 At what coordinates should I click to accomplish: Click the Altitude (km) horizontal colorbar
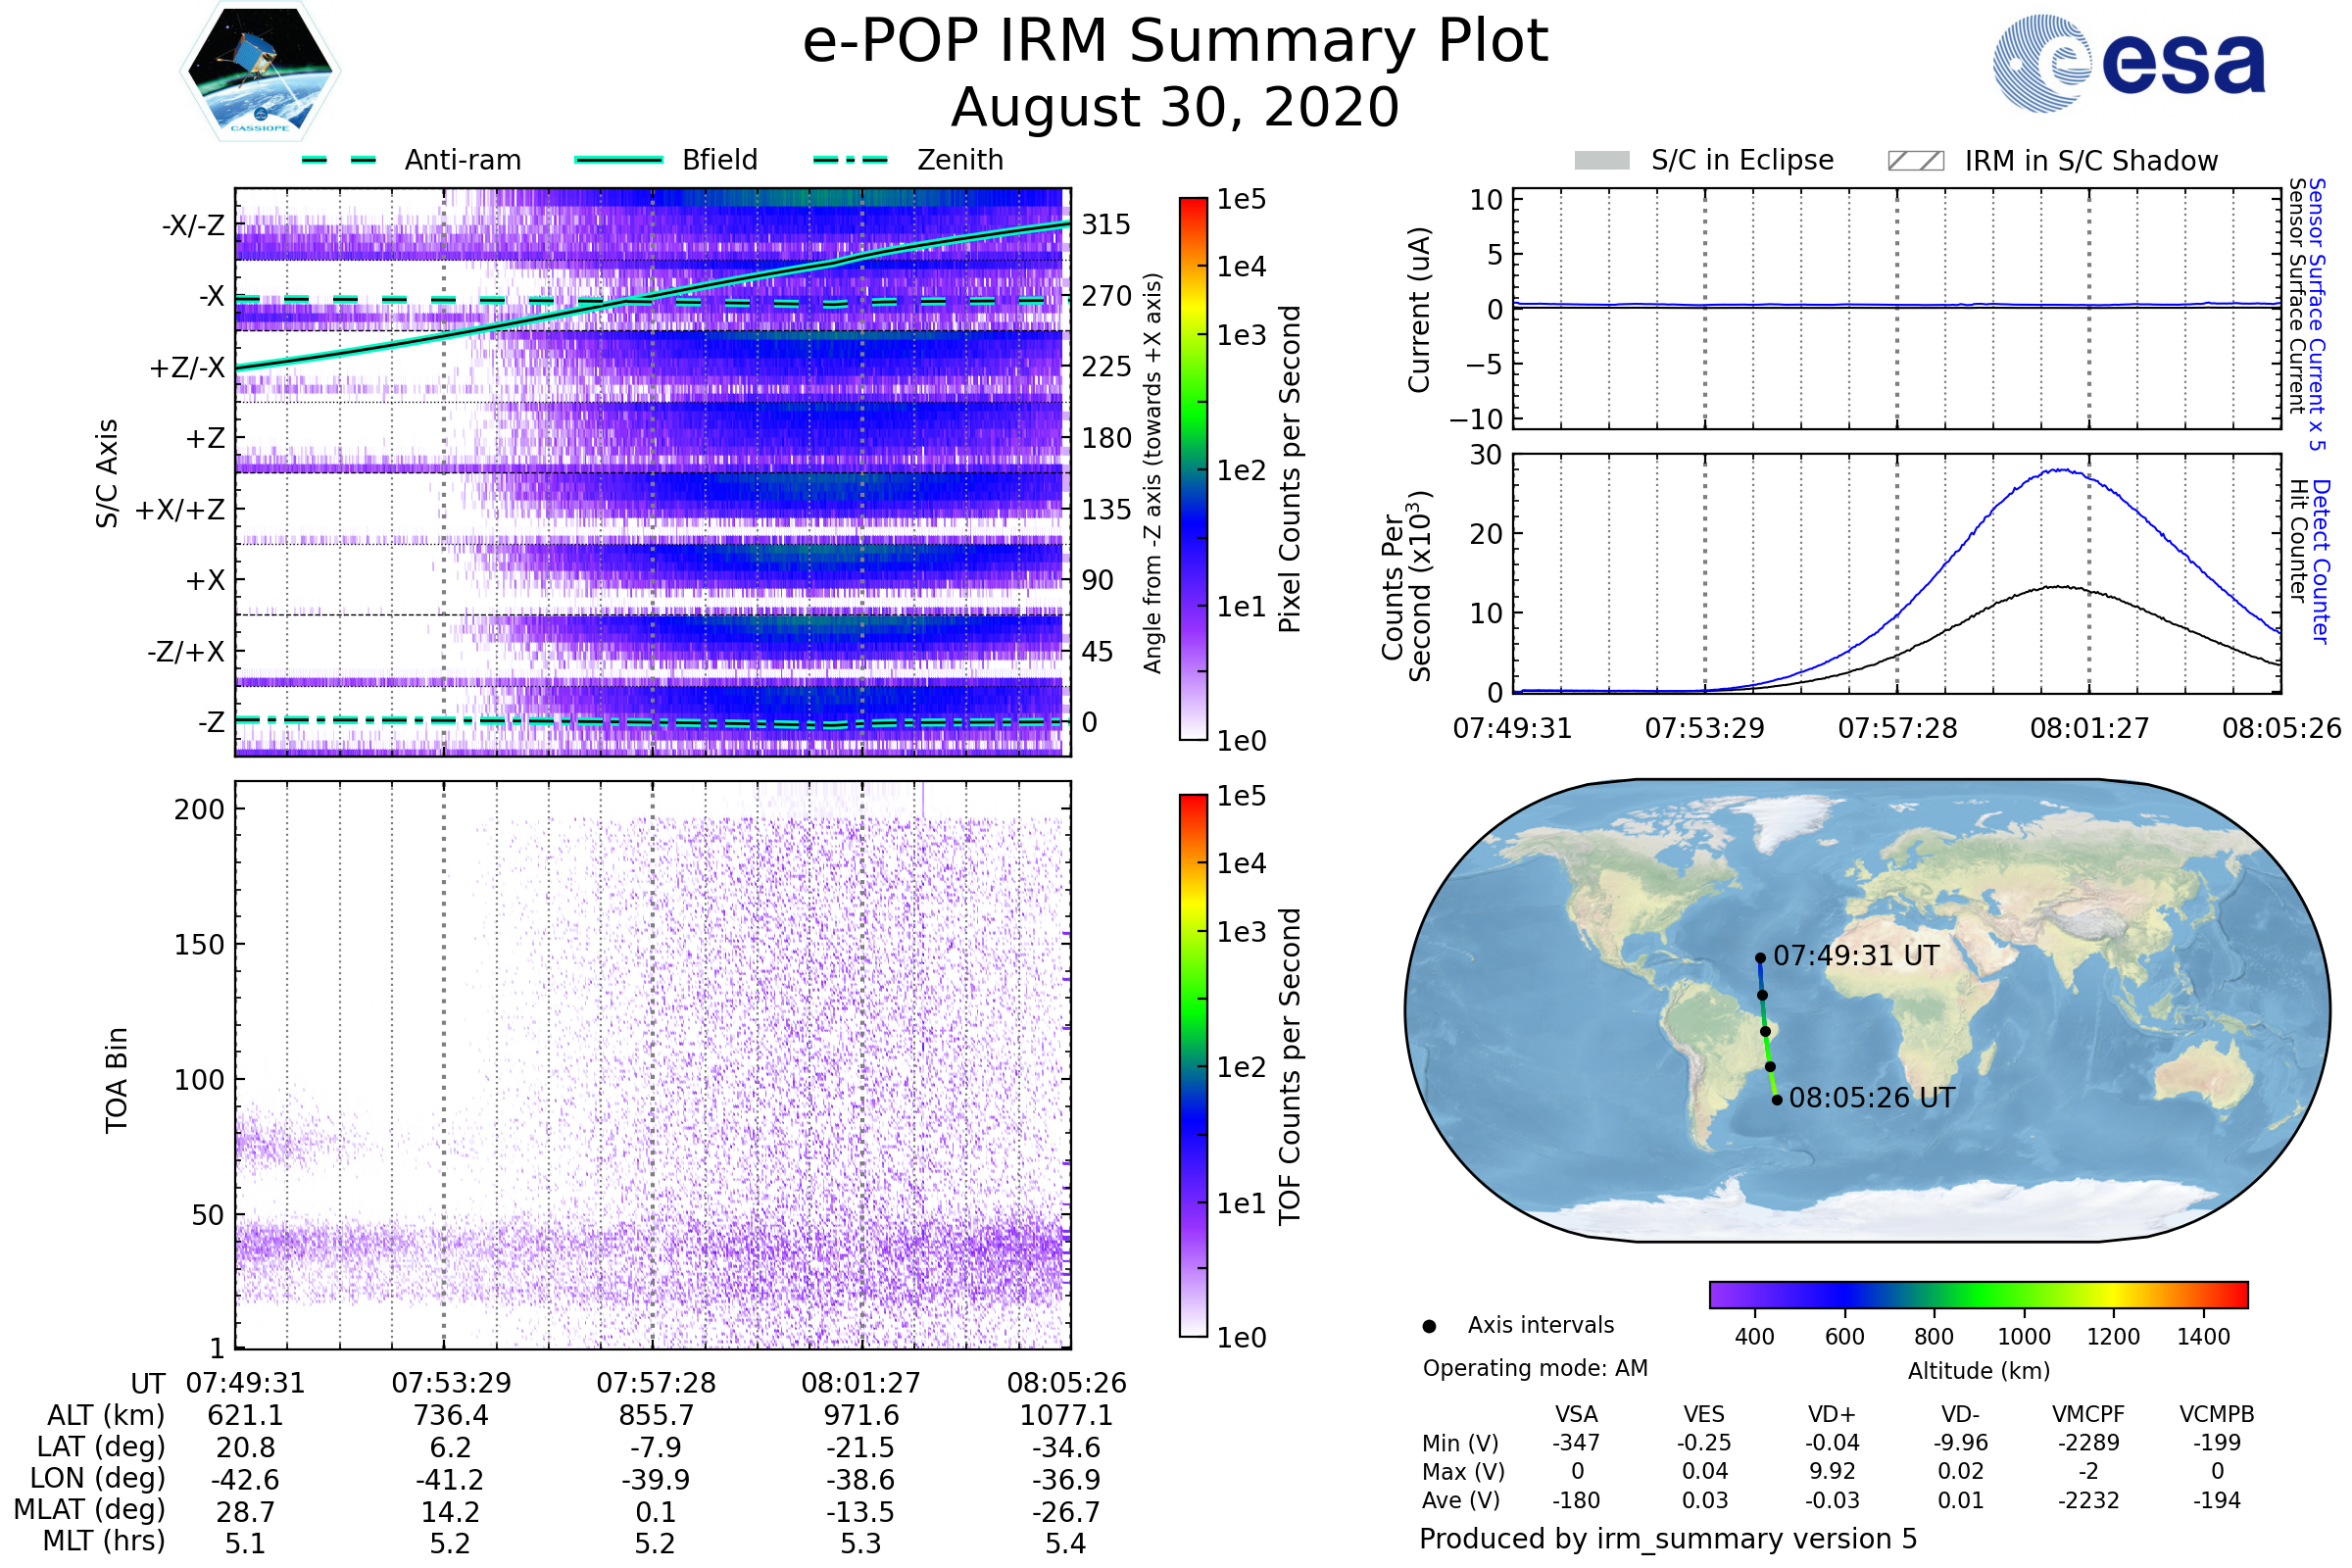tap(1979, 1295)
